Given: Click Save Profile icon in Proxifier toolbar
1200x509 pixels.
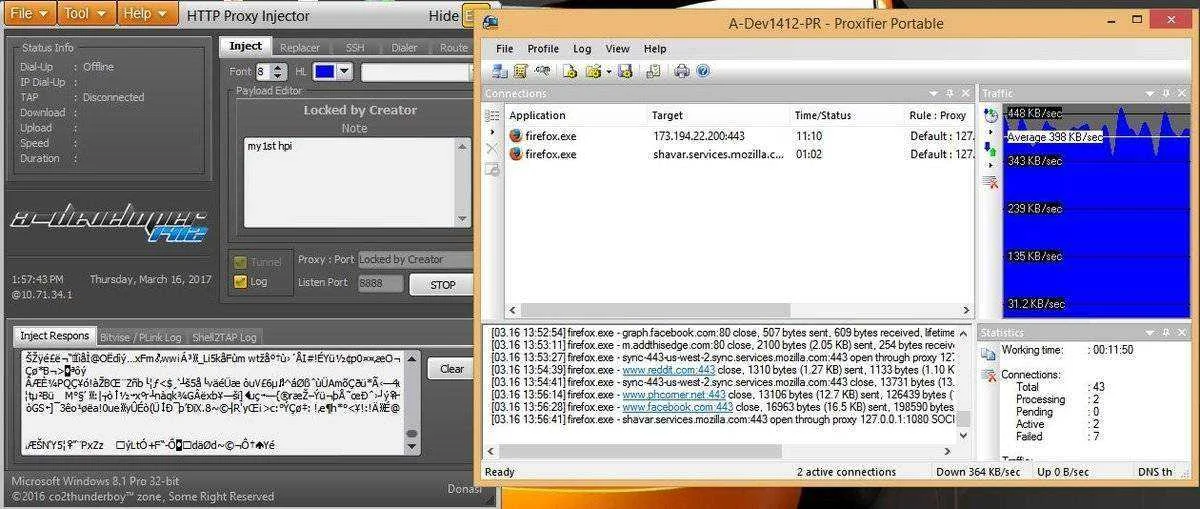Looking at the screenshot, I should click(x=625, y=71).
